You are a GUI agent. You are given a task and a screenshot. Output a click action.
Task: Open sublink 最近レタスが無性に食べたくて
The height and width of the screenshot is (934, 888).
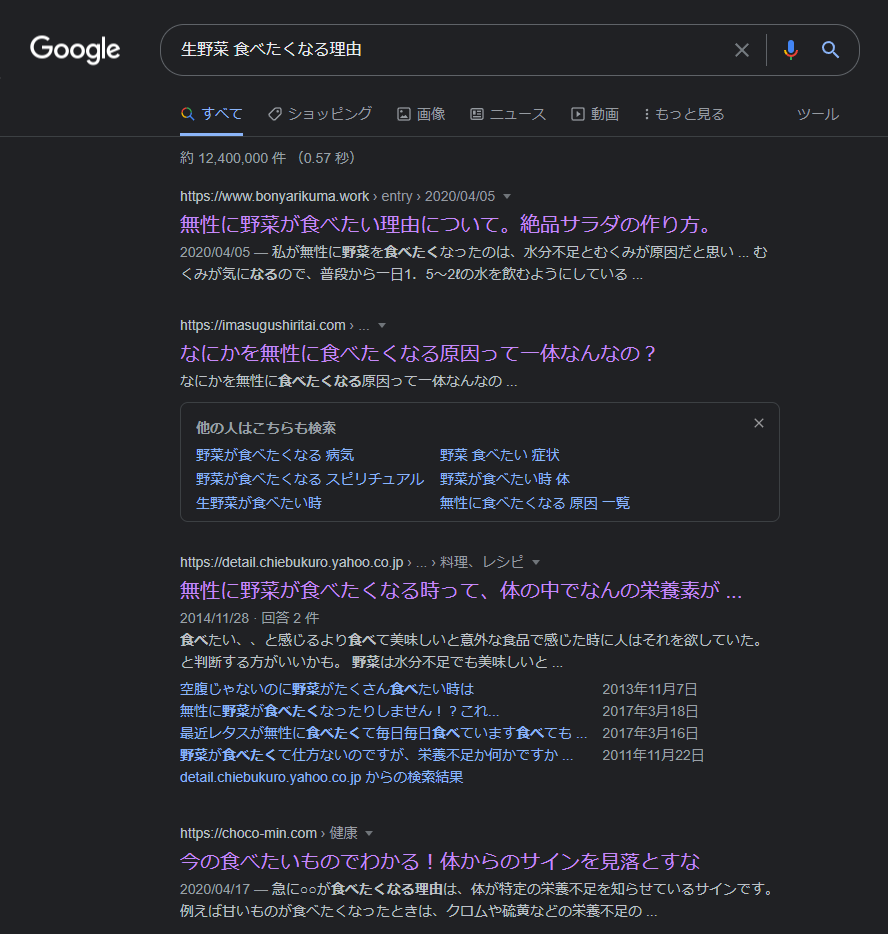point(384,733)
